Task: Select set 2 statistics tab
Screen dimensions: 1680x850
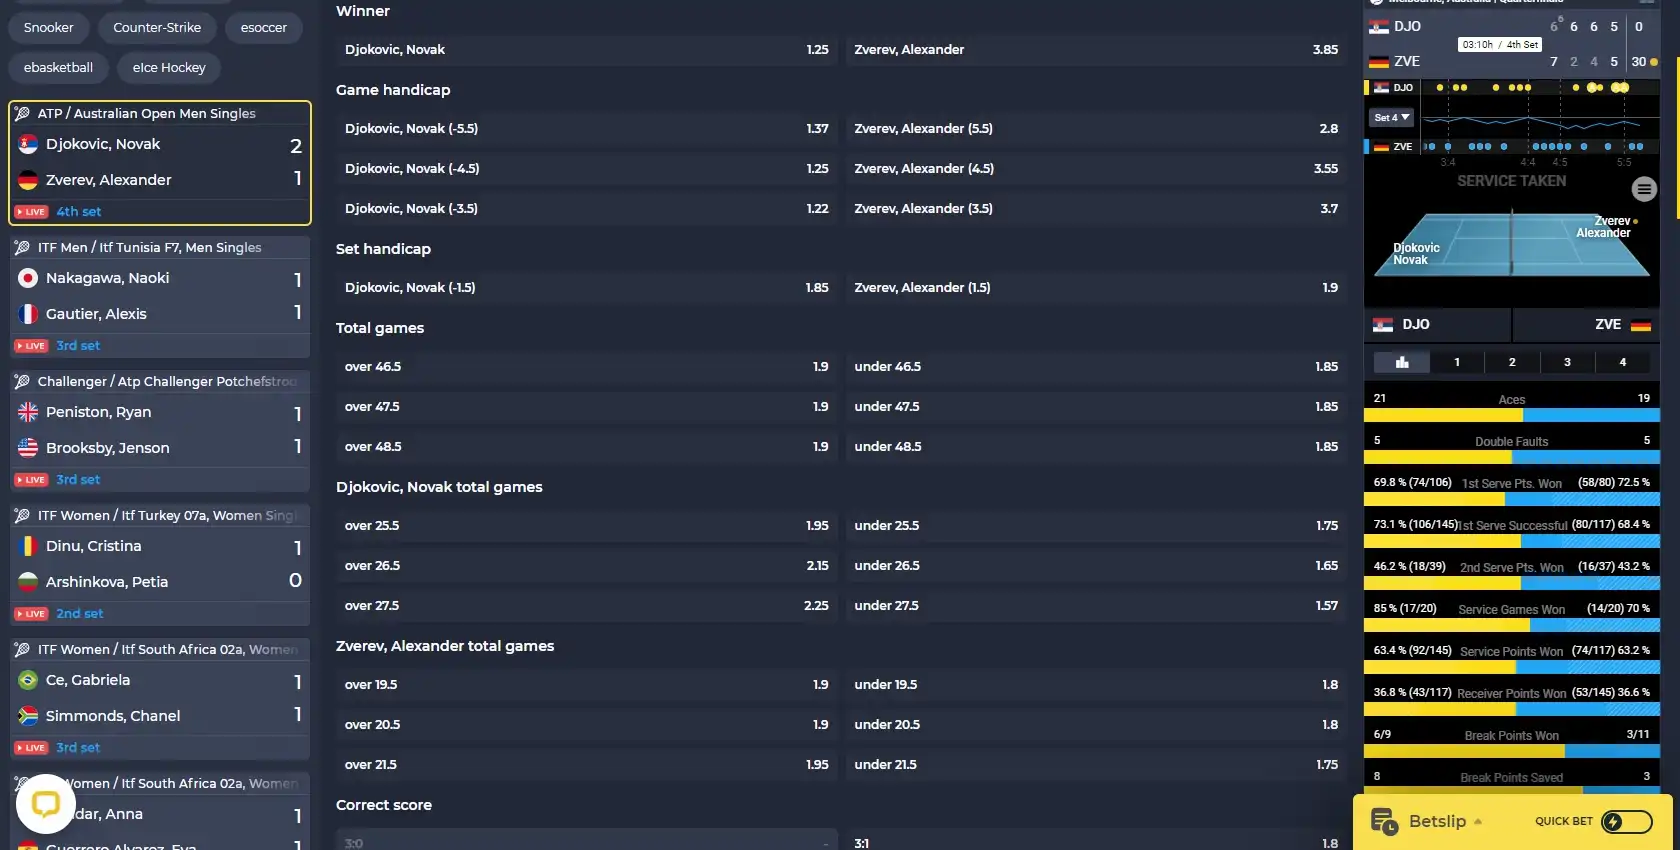Action: click(1512, 362)
